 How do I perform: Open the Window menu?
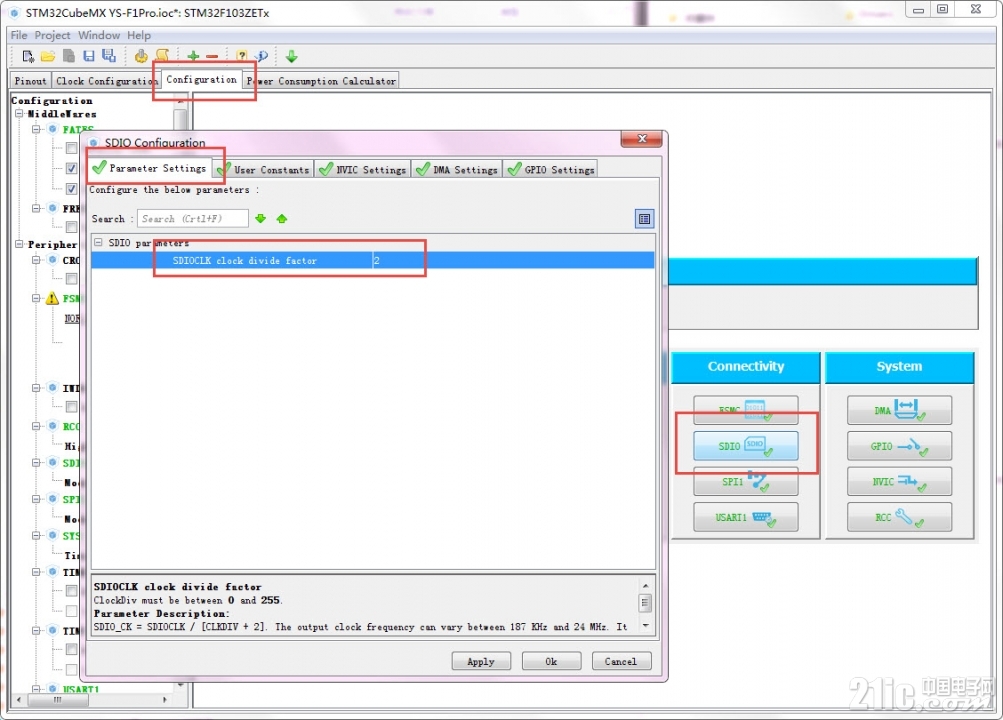tap(99, 35)
